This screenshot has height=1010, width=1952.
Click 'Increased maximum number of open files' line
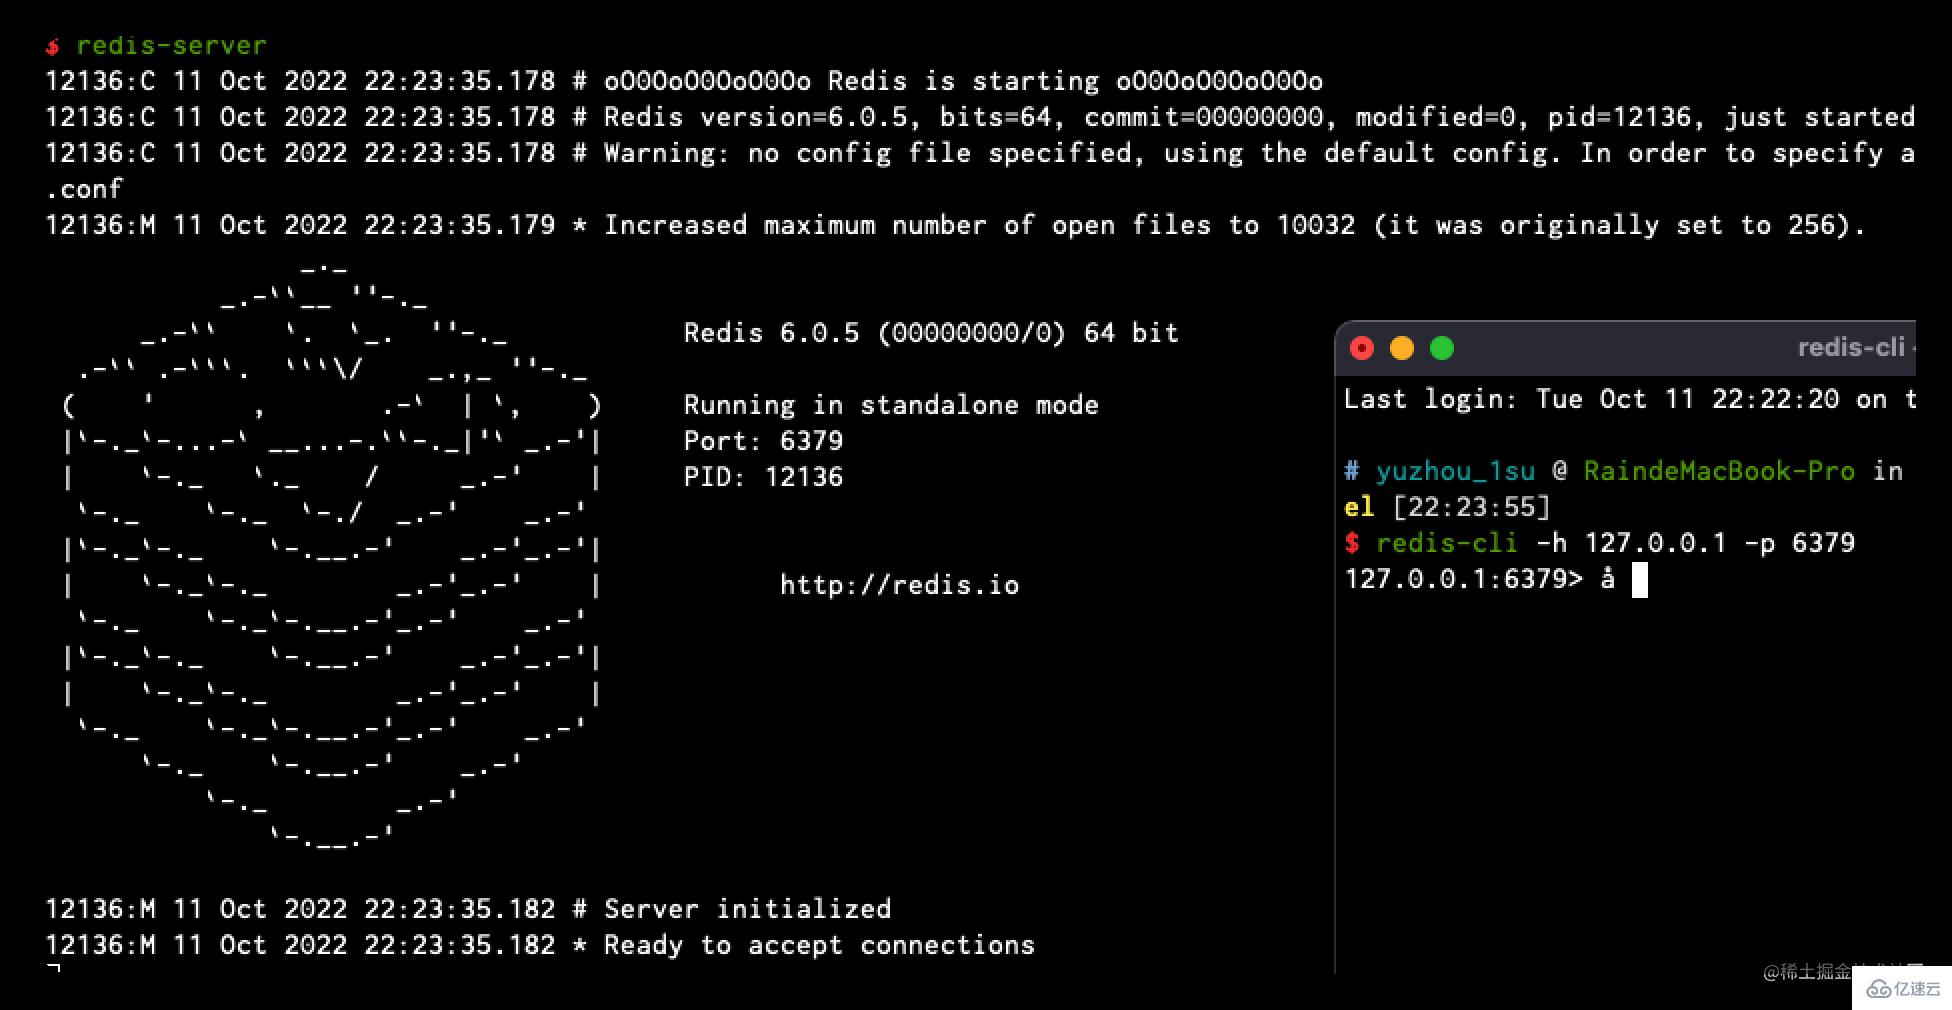coord(955,225)
